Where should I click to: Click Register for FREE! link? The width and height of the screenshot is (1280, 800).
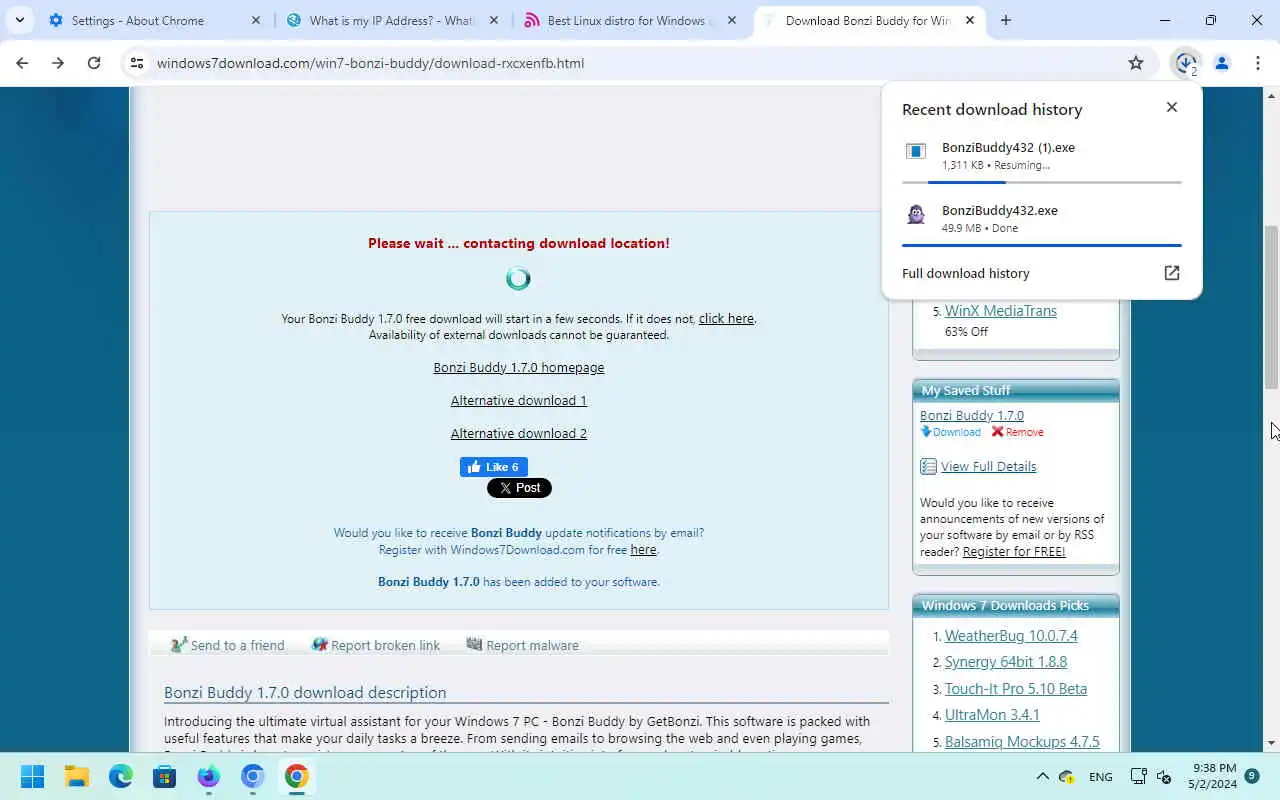(x=1014, y=551)
